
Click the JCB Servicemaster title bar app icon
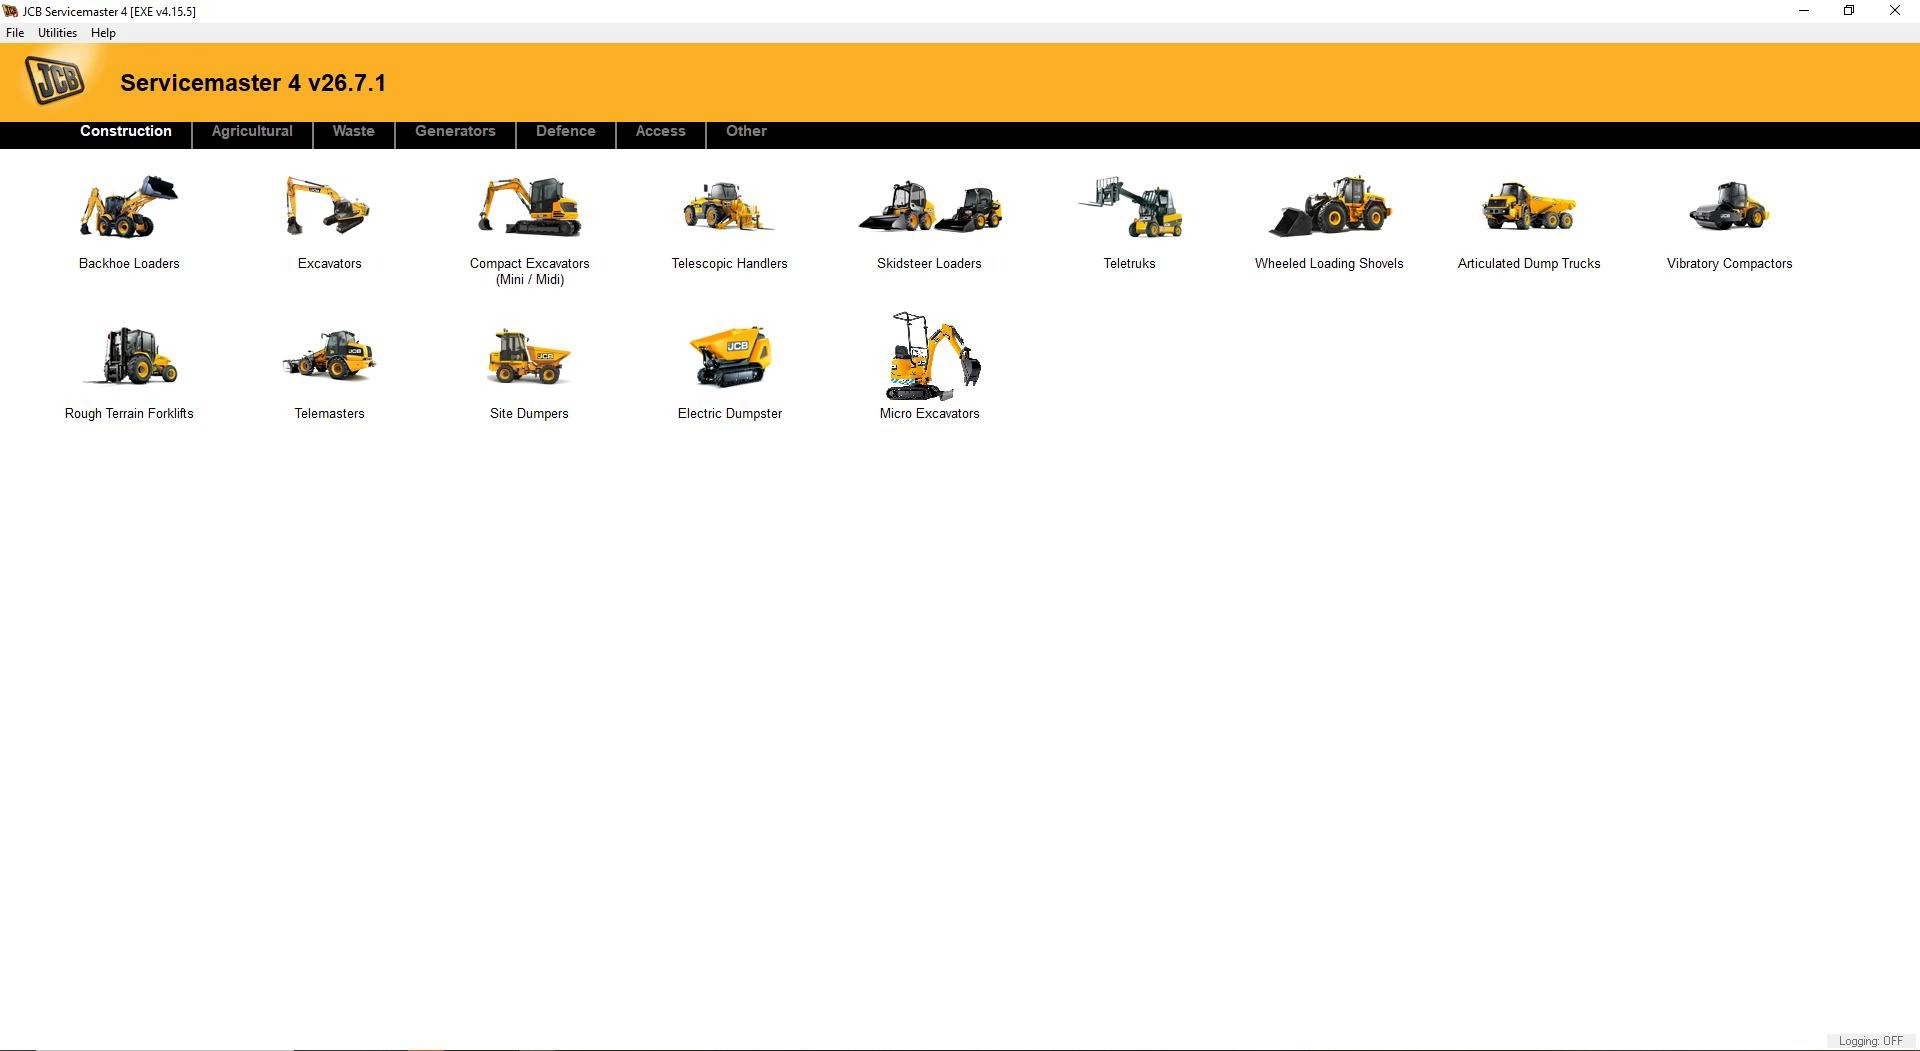pos(11,11)
